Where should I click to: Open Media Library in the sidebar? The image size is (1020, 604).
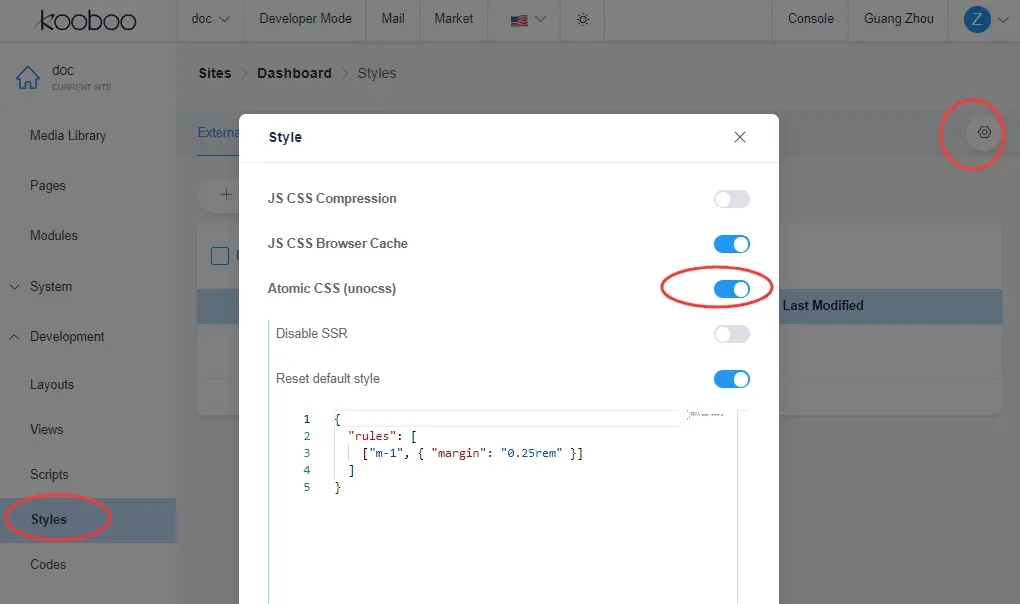pyautogui.click(x=68, y=136)
